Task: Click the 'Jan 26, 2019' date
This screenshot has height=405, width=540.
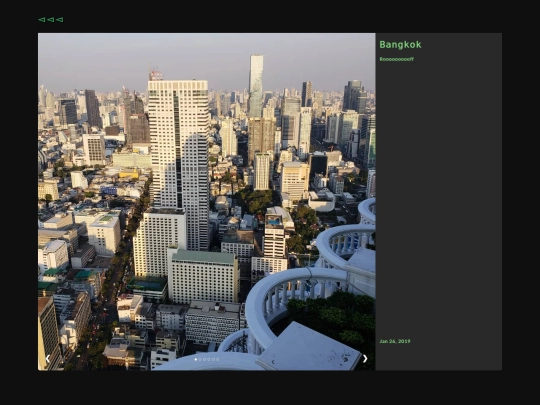Action: pos(395,341)
